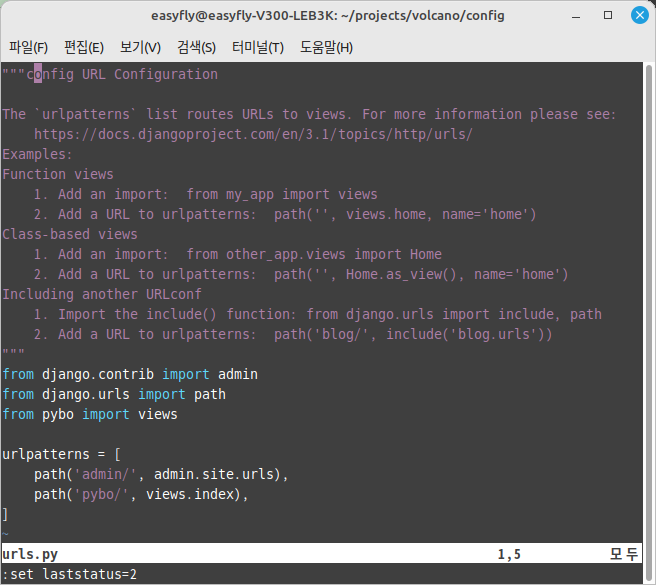Open the 검색(S) menu
The image size is (656, 585).
196,47
